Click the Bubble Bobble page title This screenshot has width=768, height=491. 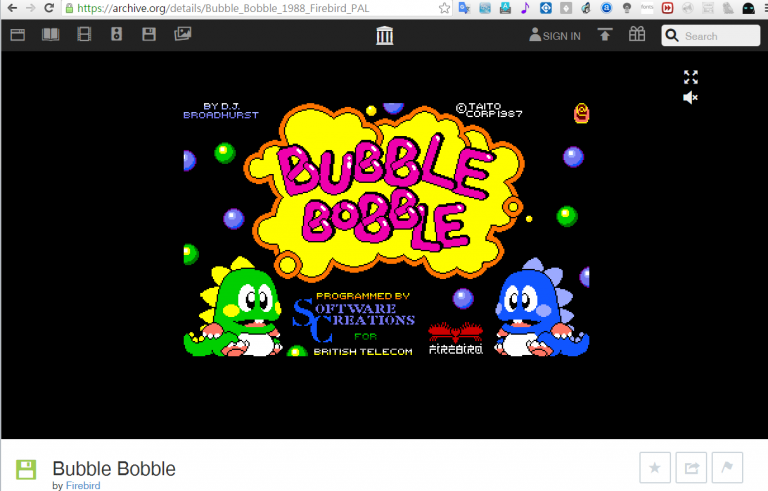coord(114,469)
